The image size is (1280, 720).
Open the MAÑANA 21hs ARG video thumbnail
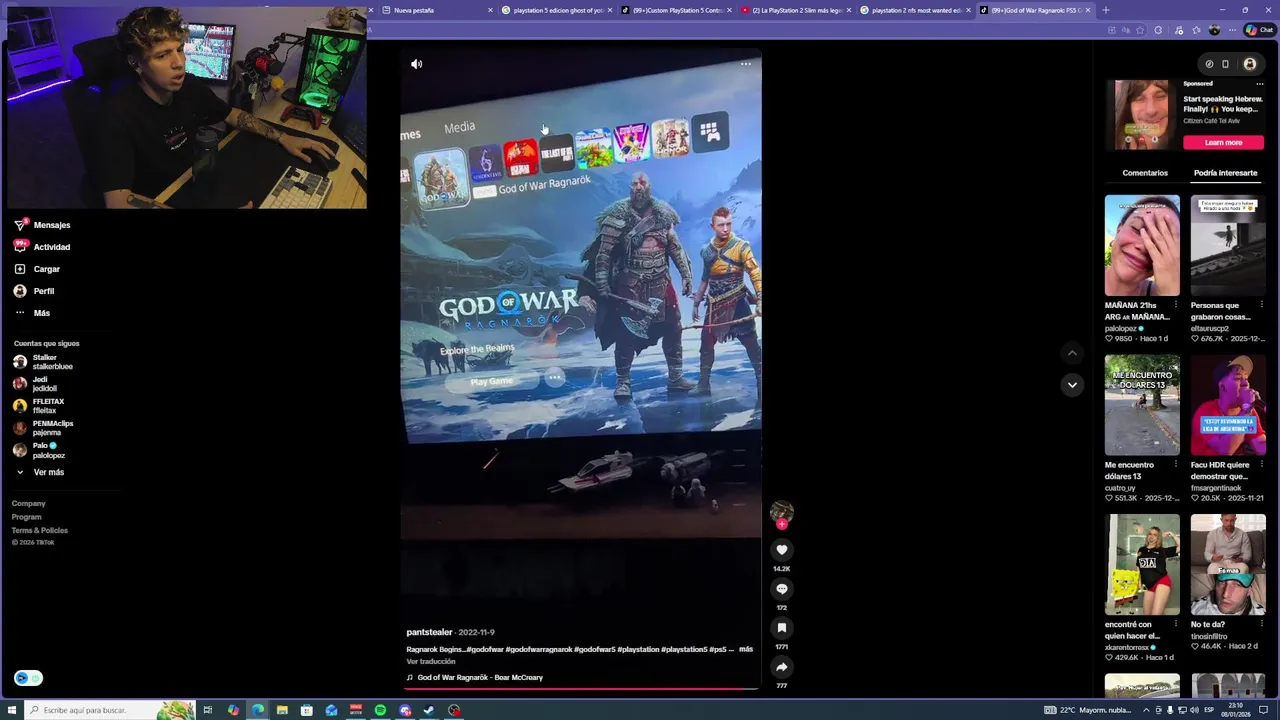pos(1142,245)
